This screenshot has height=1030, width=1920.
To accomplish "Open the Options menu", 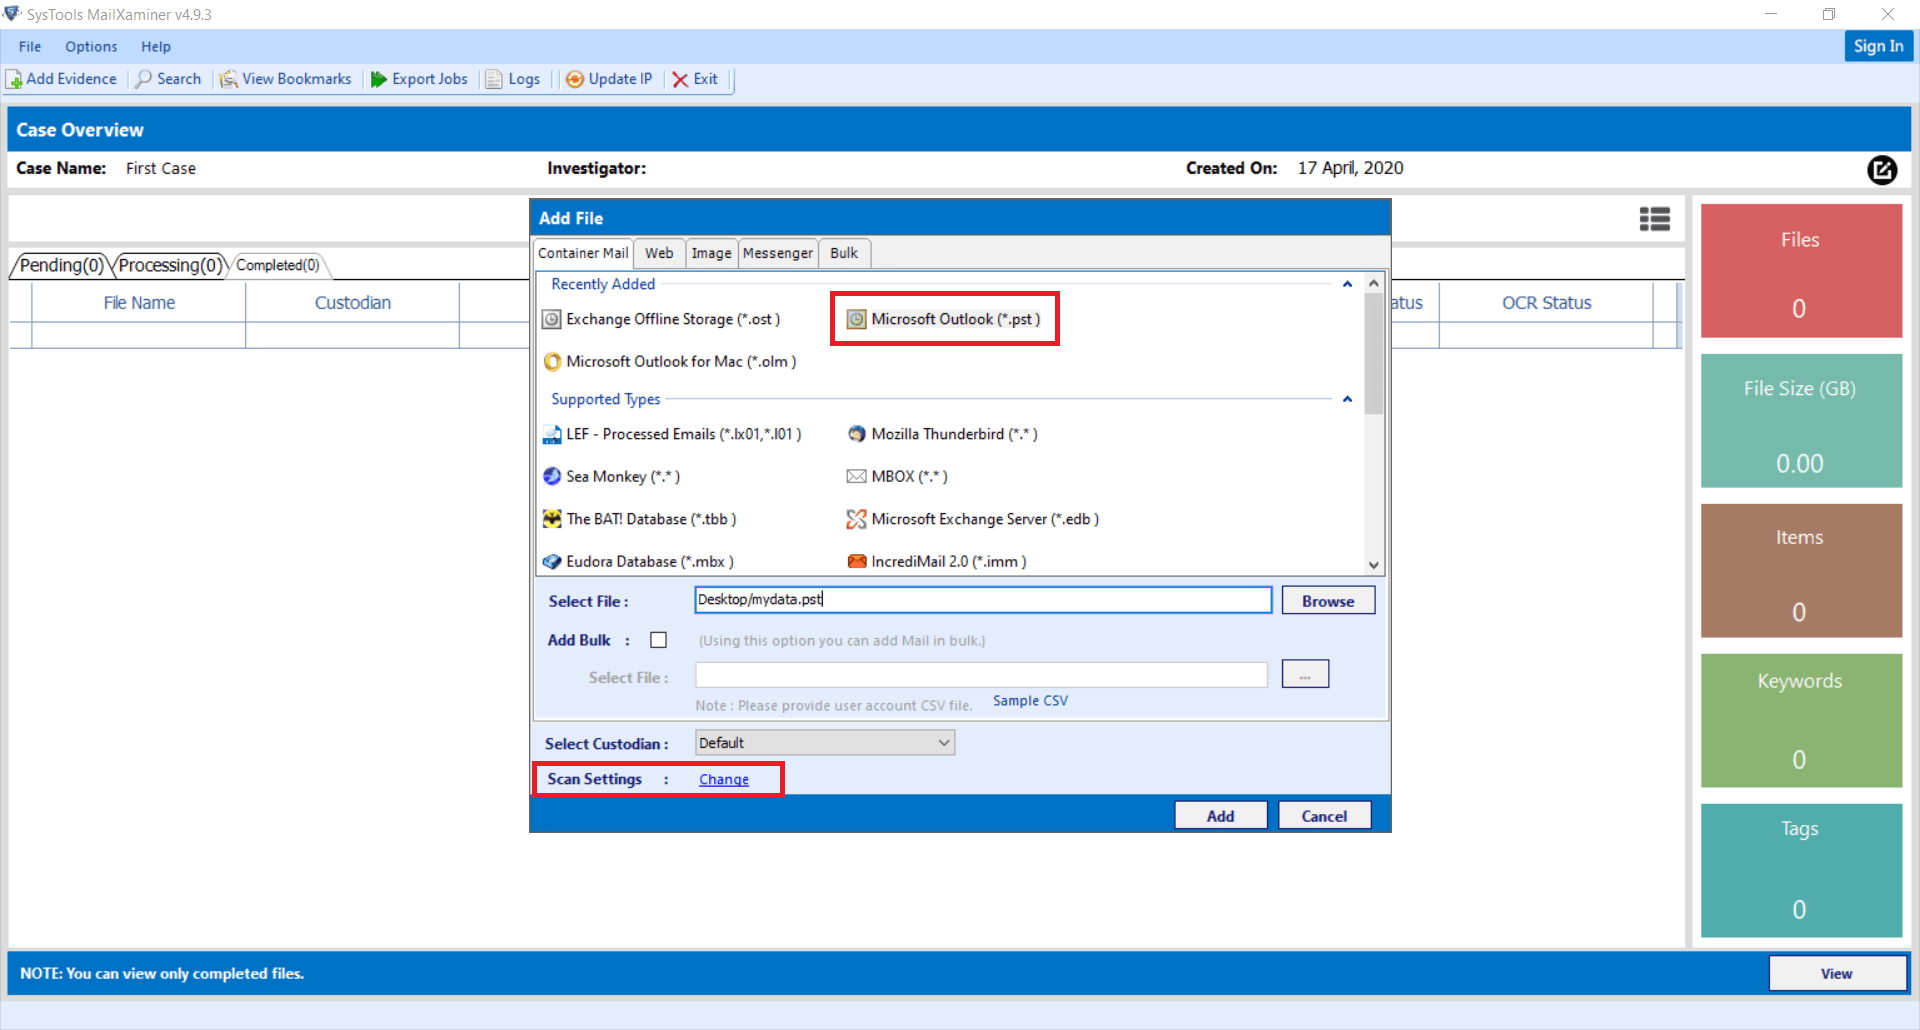I will click(91, 46).
